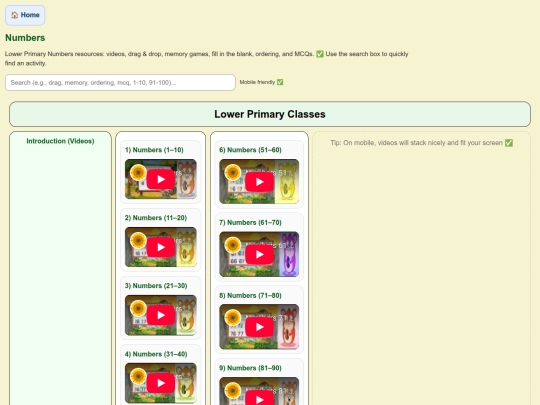Click the "8) Numbers (71–80)" title
The height and width of the screenshot is (405, 540).
click(x=250, y=295)
